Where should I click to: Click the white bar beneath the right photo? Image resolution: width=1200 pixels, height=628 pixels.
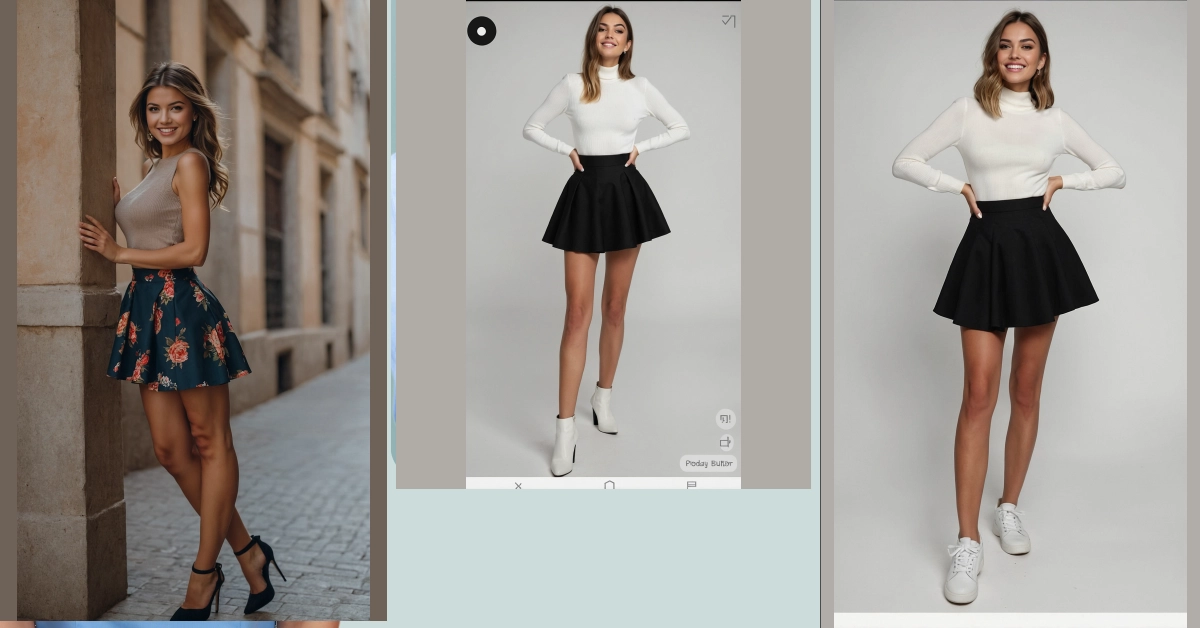1010,620
